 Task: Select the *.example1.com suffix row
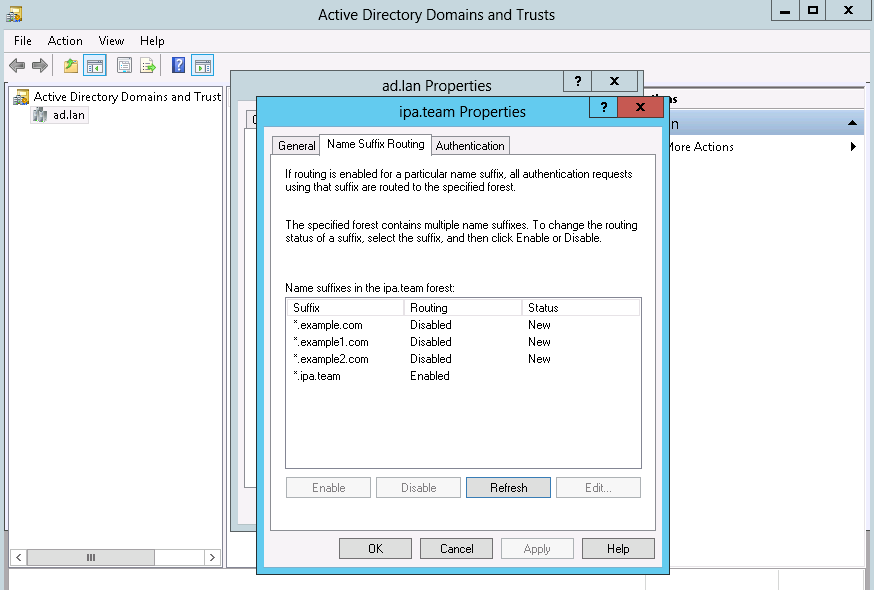click(x=463, y=342)
